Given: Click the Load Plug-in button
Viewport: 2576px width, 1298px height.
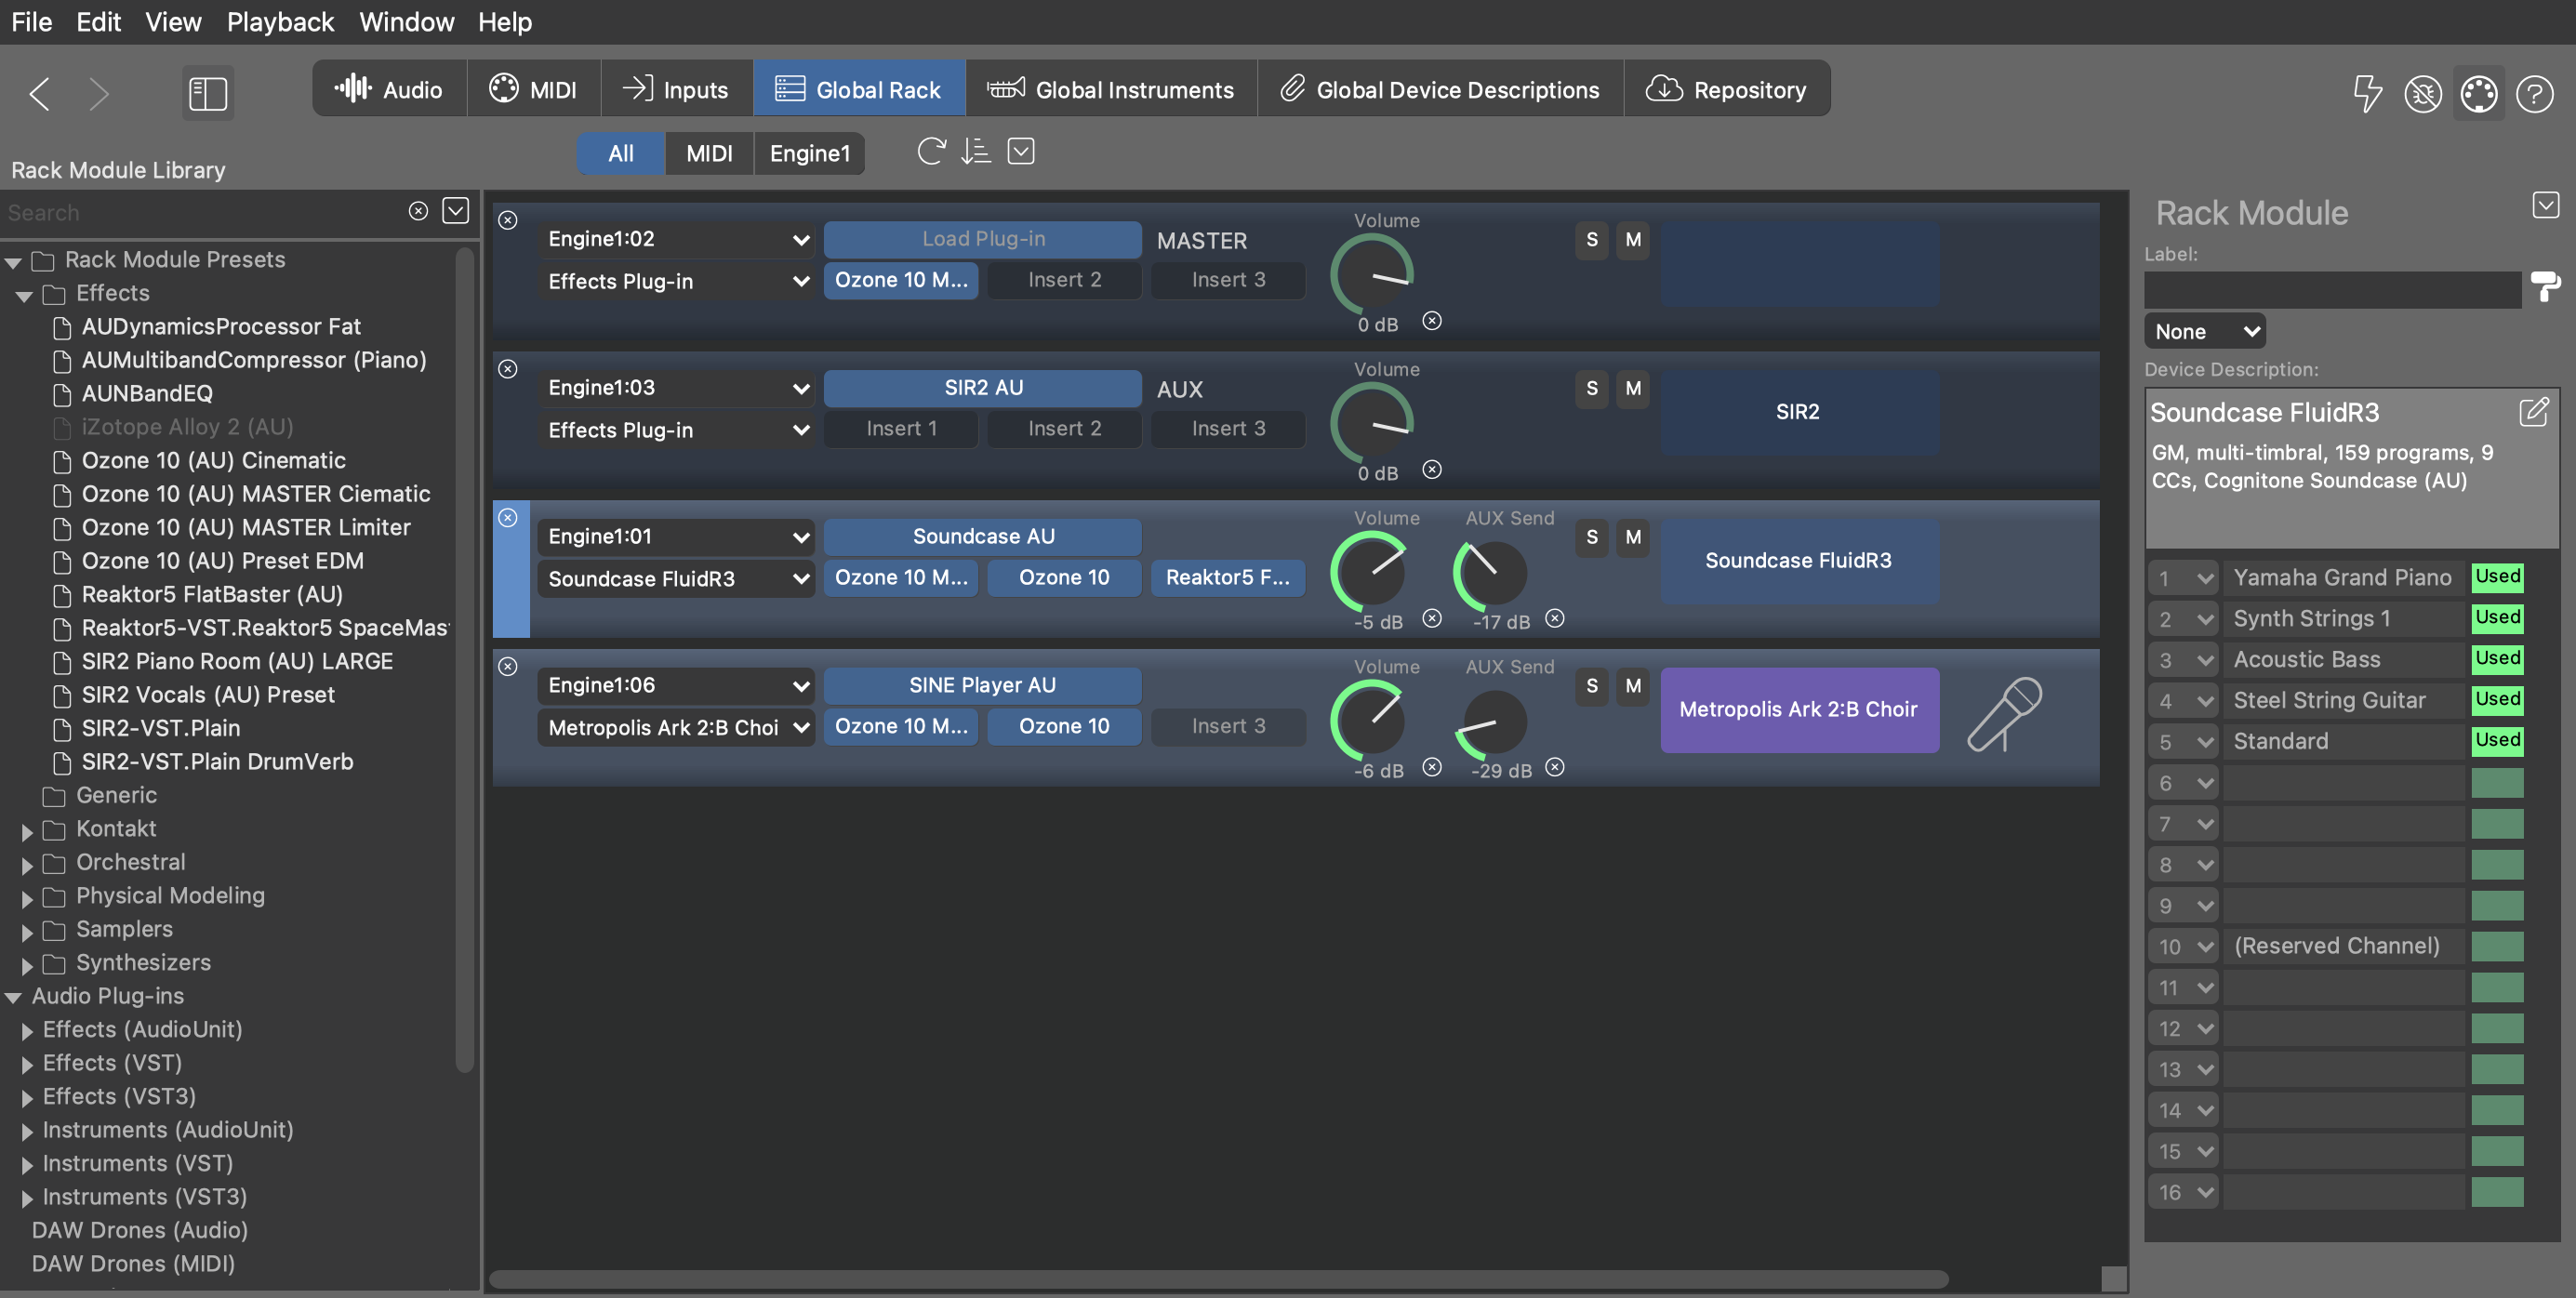Looking at the screenshot, I should [x=983, y=238].
